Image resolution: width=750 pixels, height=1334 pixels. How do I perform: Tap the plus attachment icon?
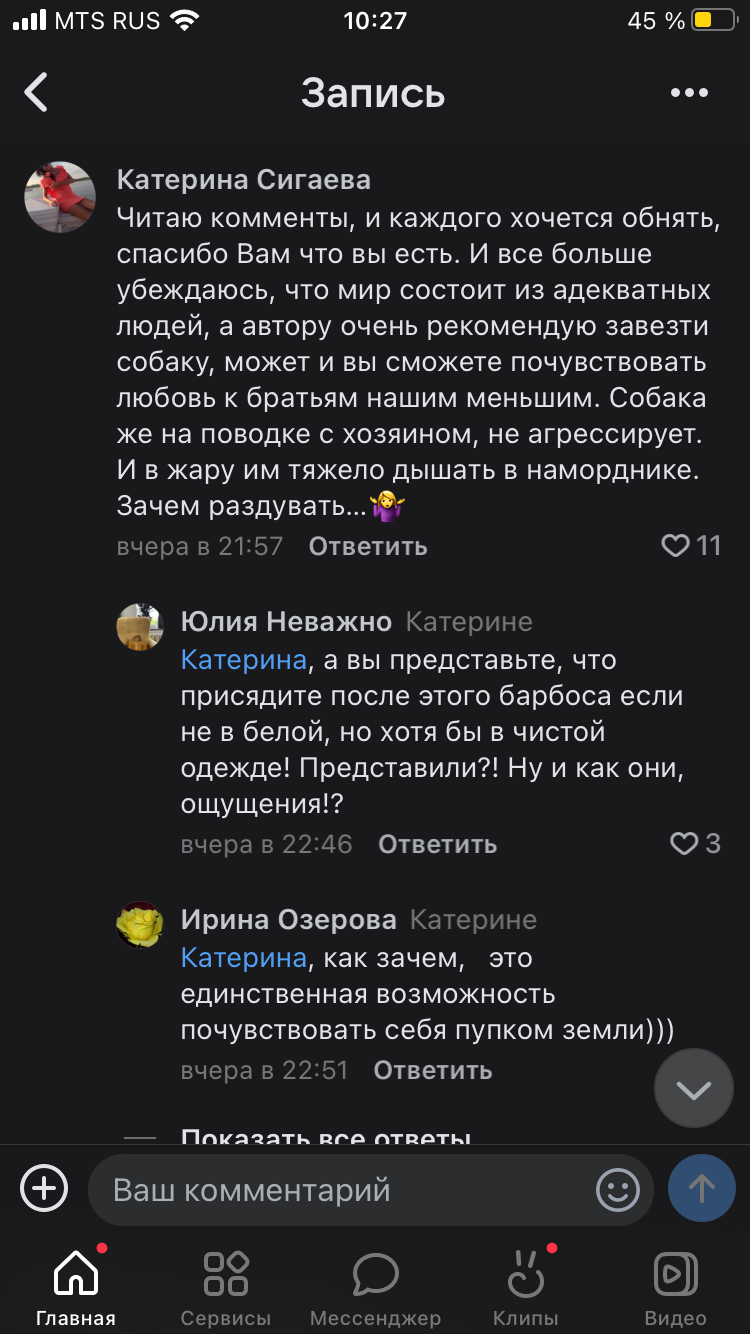click(x=44, y=1188)
